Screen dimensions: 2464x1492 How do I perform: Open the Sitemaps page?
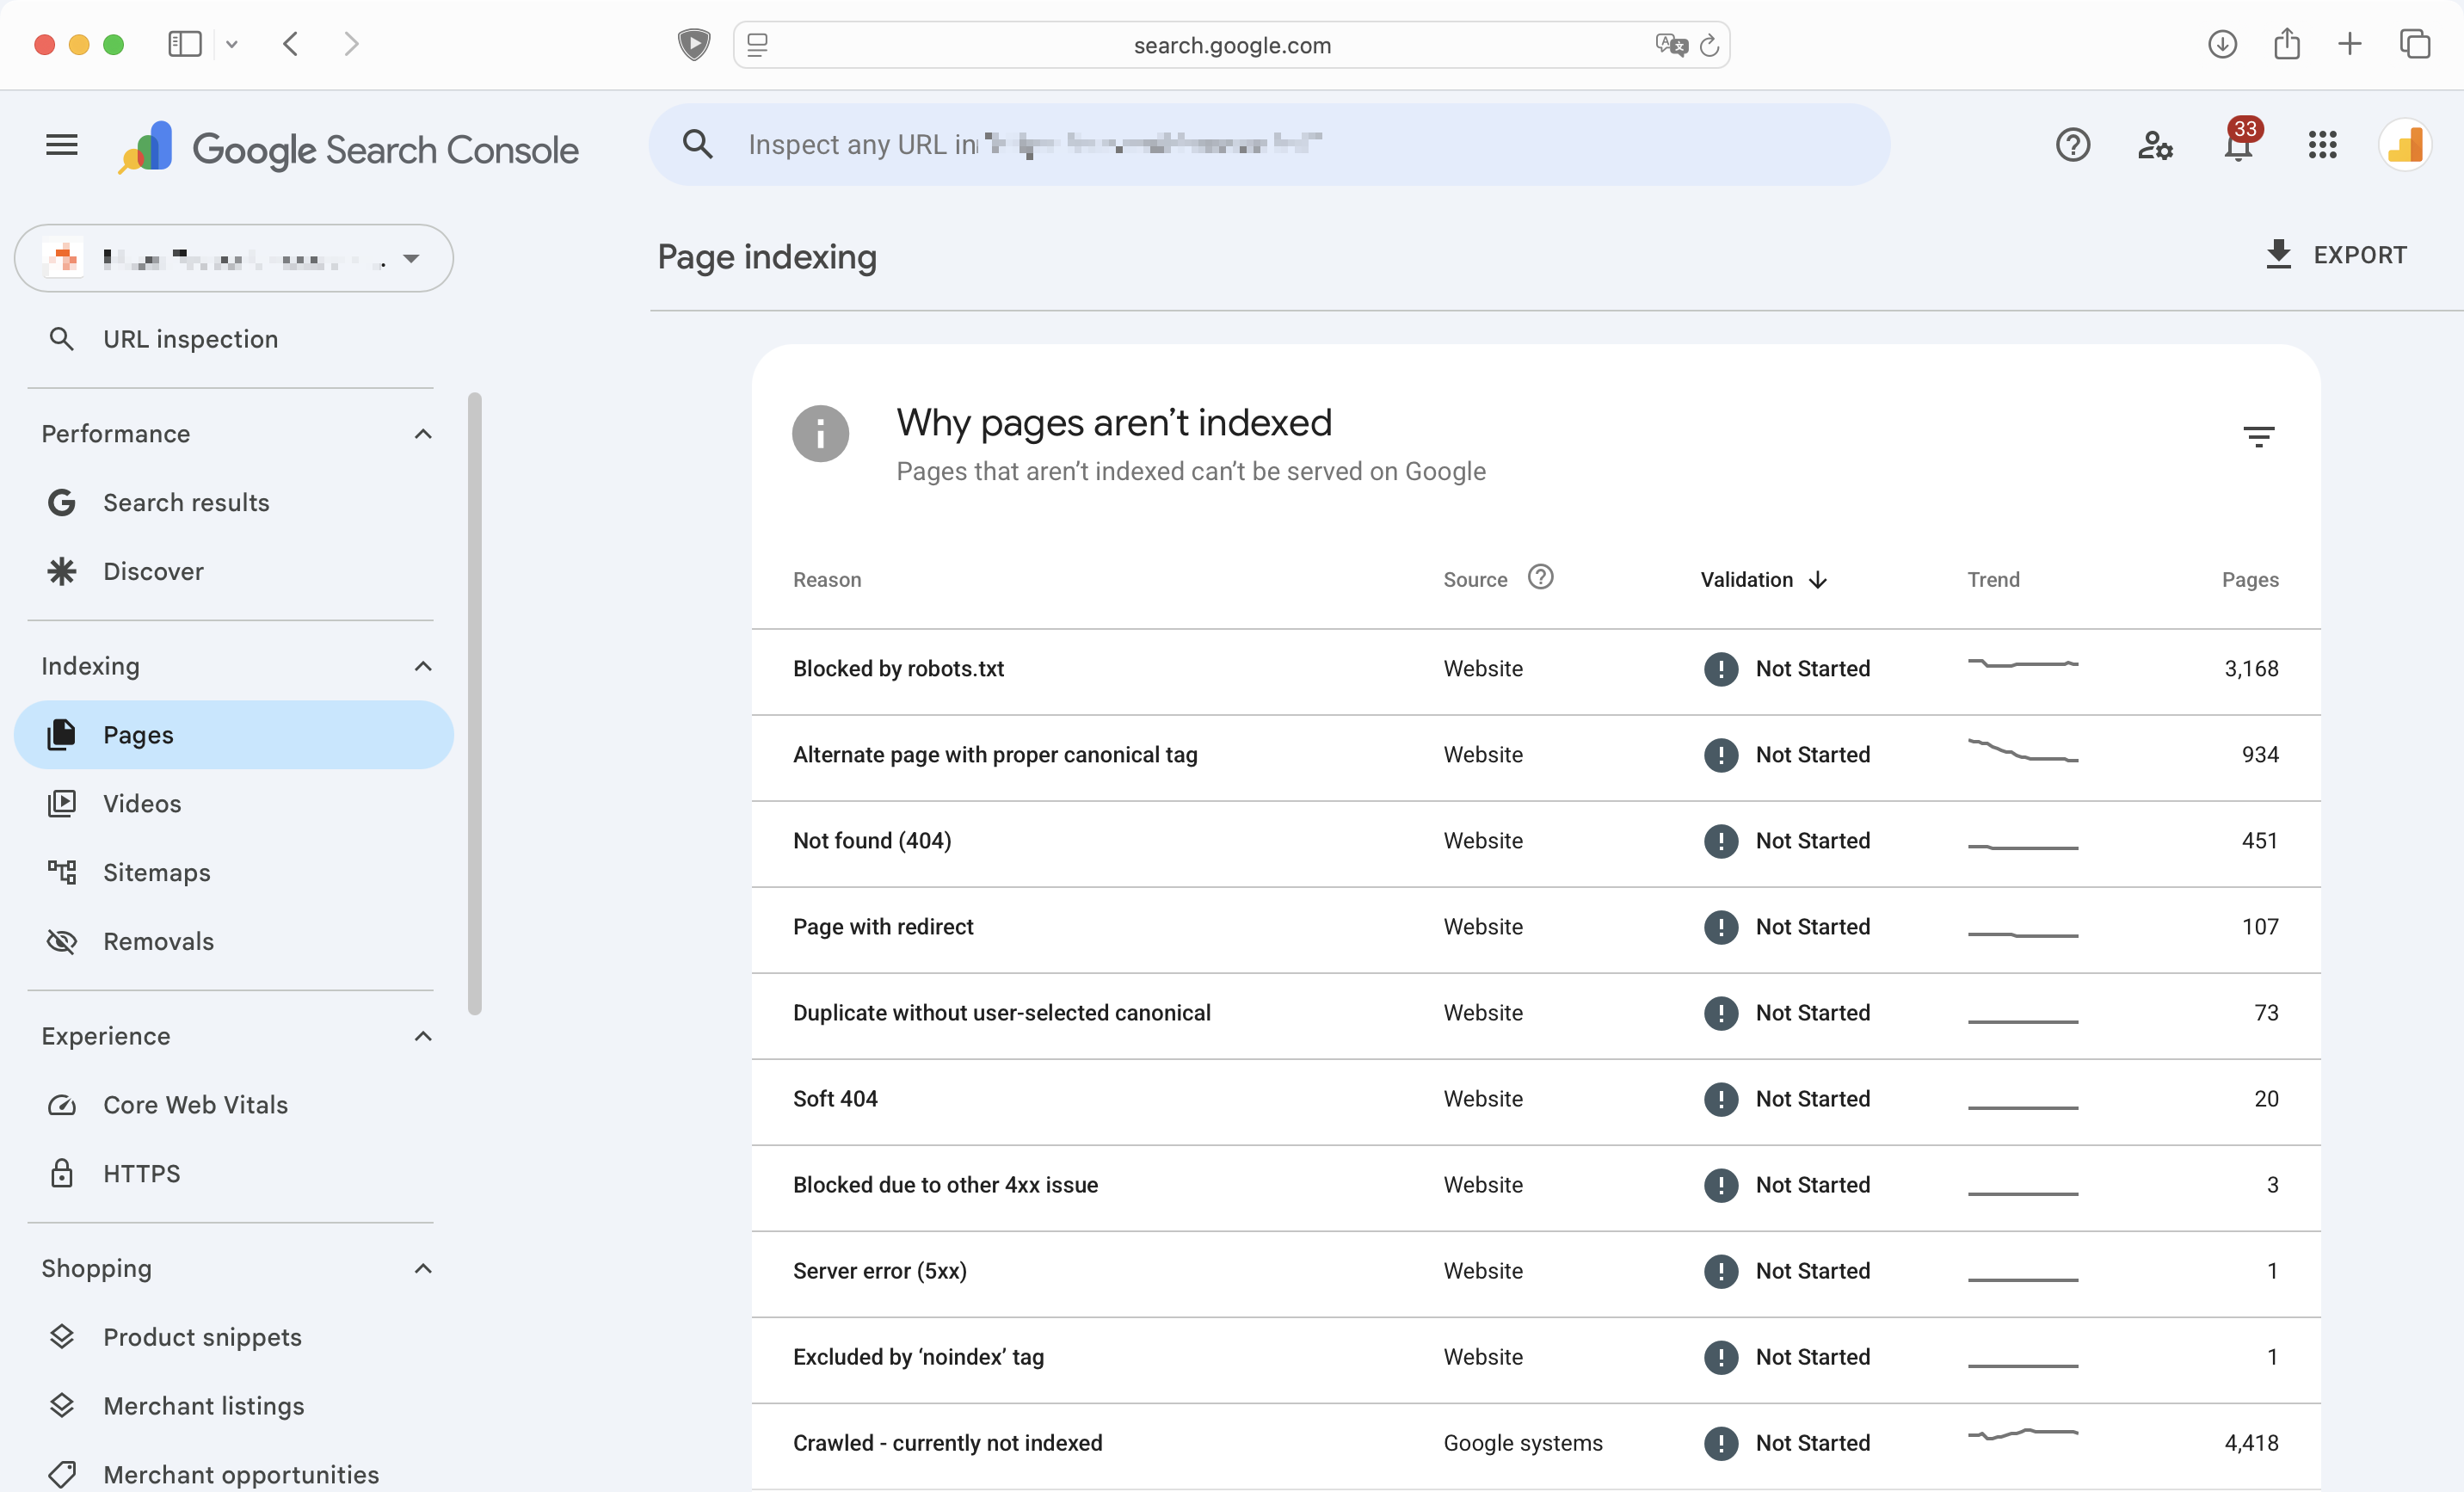tap(234, 872)
